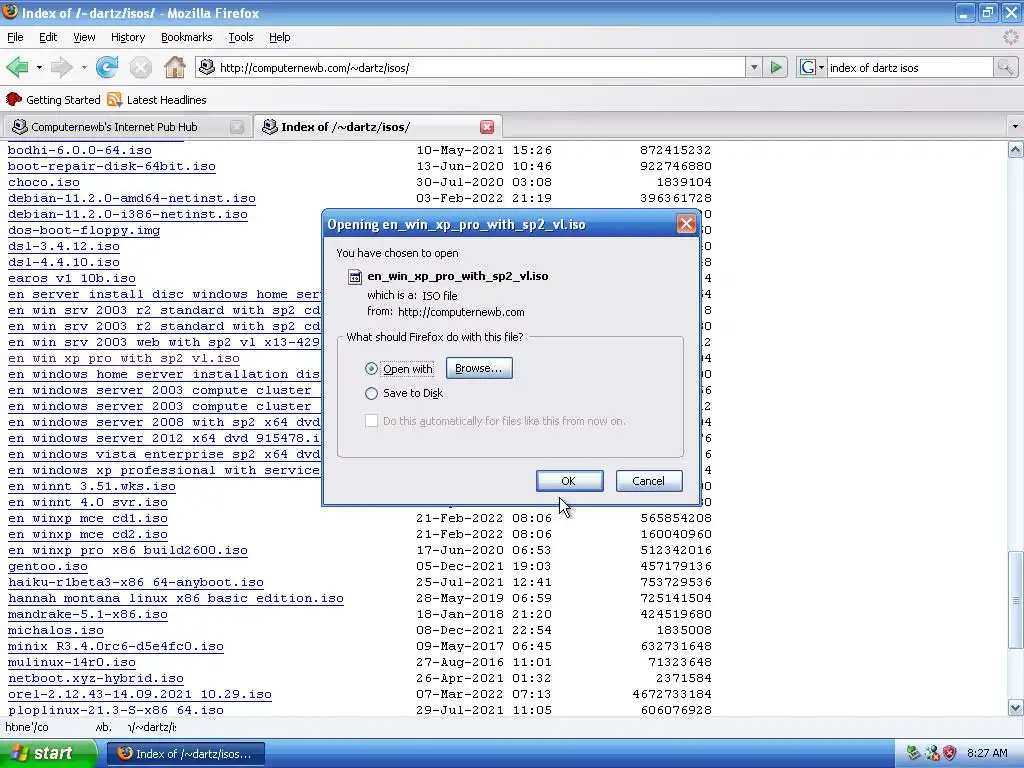
Task: Click the Firefox throbber activity icon
Action: coord(1010,37)
